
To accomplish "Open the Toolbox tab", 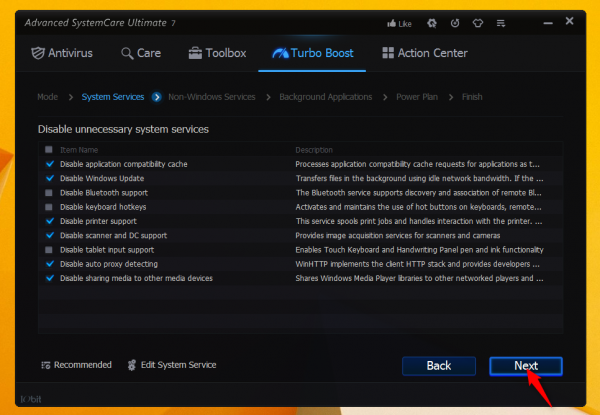I will [217, 53].
